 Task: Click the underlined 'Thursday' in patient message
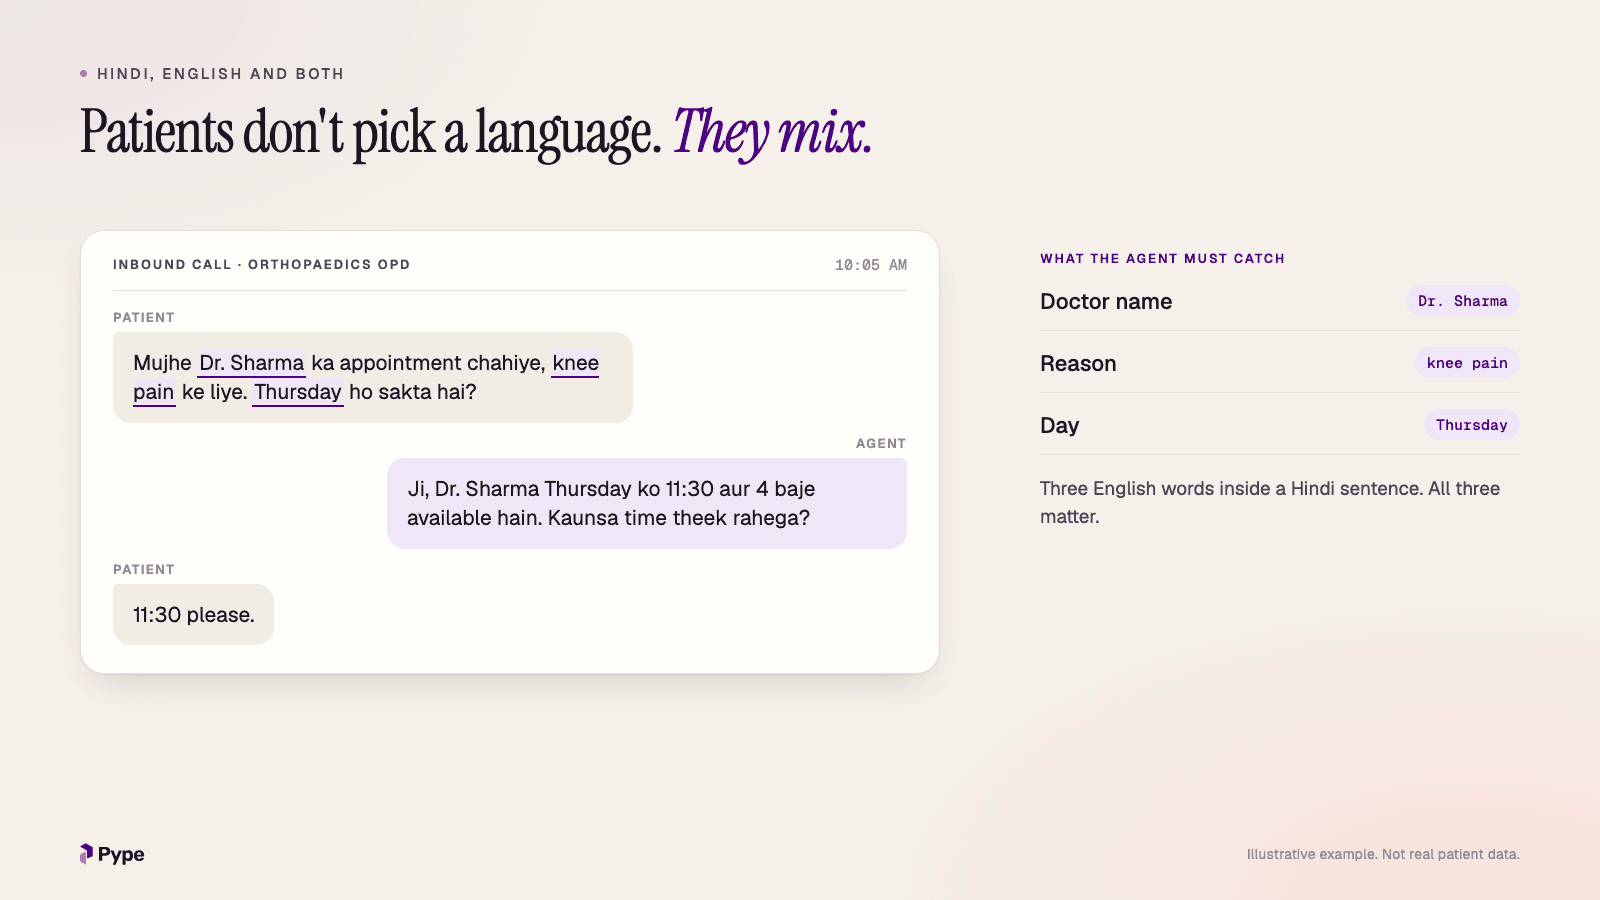click(298, 393)
